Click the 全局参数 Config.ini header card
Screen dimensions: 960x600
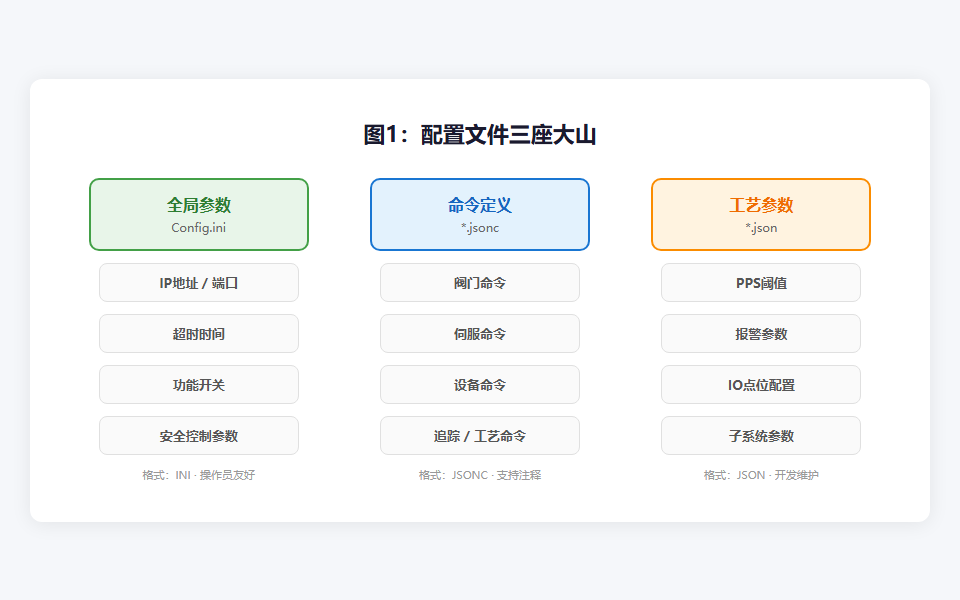click(x=199, y=214)
